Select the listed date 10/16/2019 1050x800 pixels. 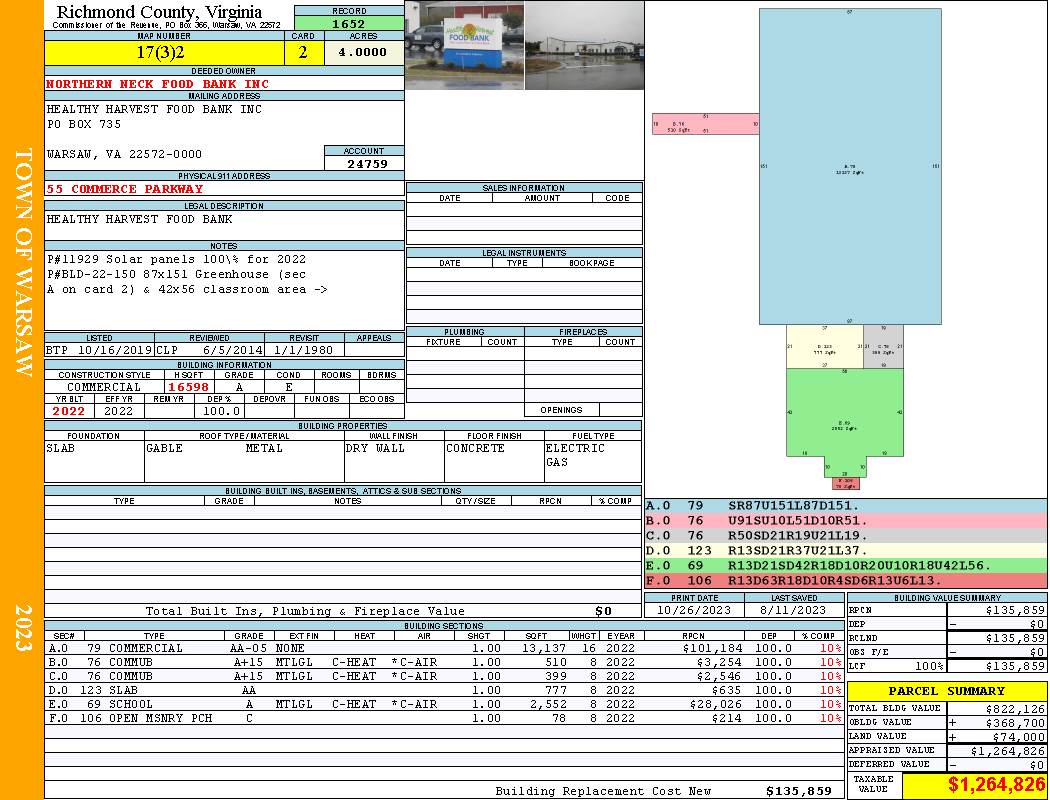pos(114,349)
